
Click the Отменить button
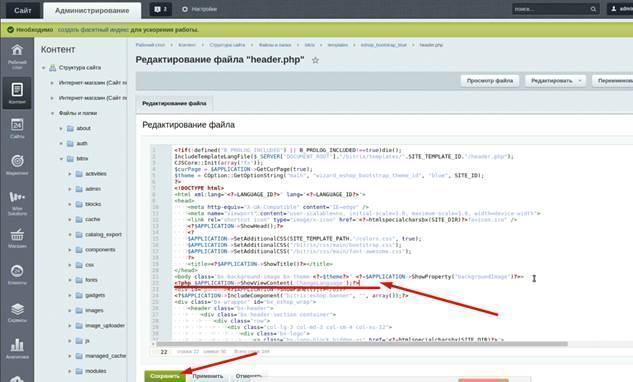pos(249,376)
